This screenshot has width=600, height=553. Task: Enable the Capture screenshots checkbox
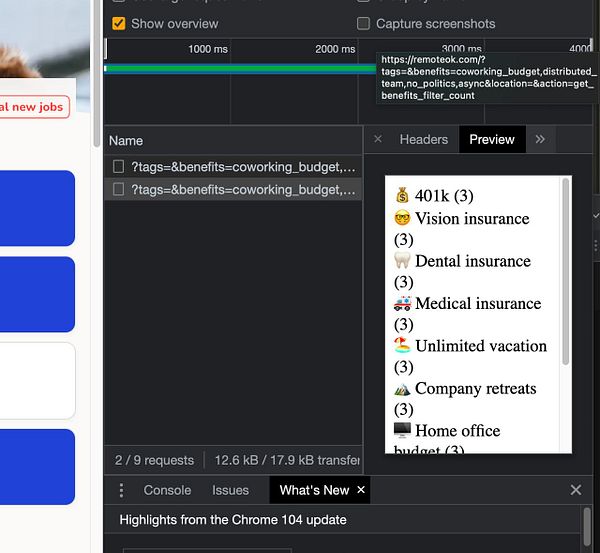pyautogui.click(x=363, y=24)
